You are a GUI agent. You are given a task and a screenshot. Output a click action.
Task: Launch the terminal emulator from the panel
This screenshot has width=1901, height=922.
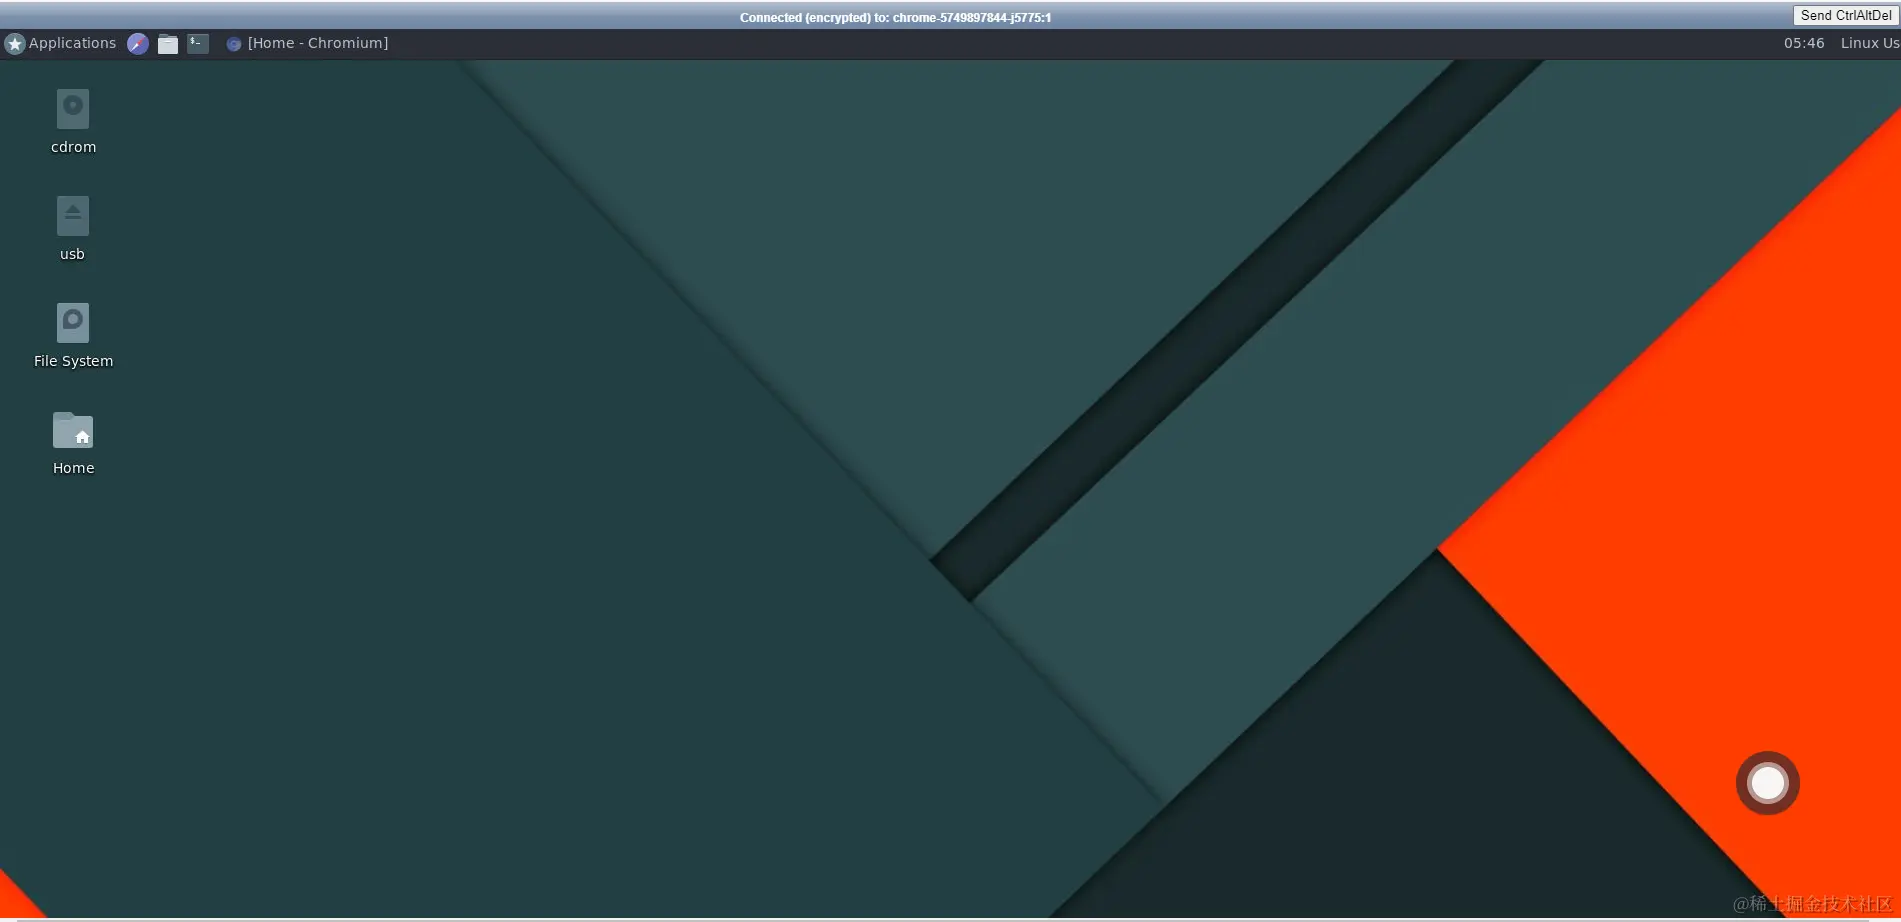tap(198, 44)
